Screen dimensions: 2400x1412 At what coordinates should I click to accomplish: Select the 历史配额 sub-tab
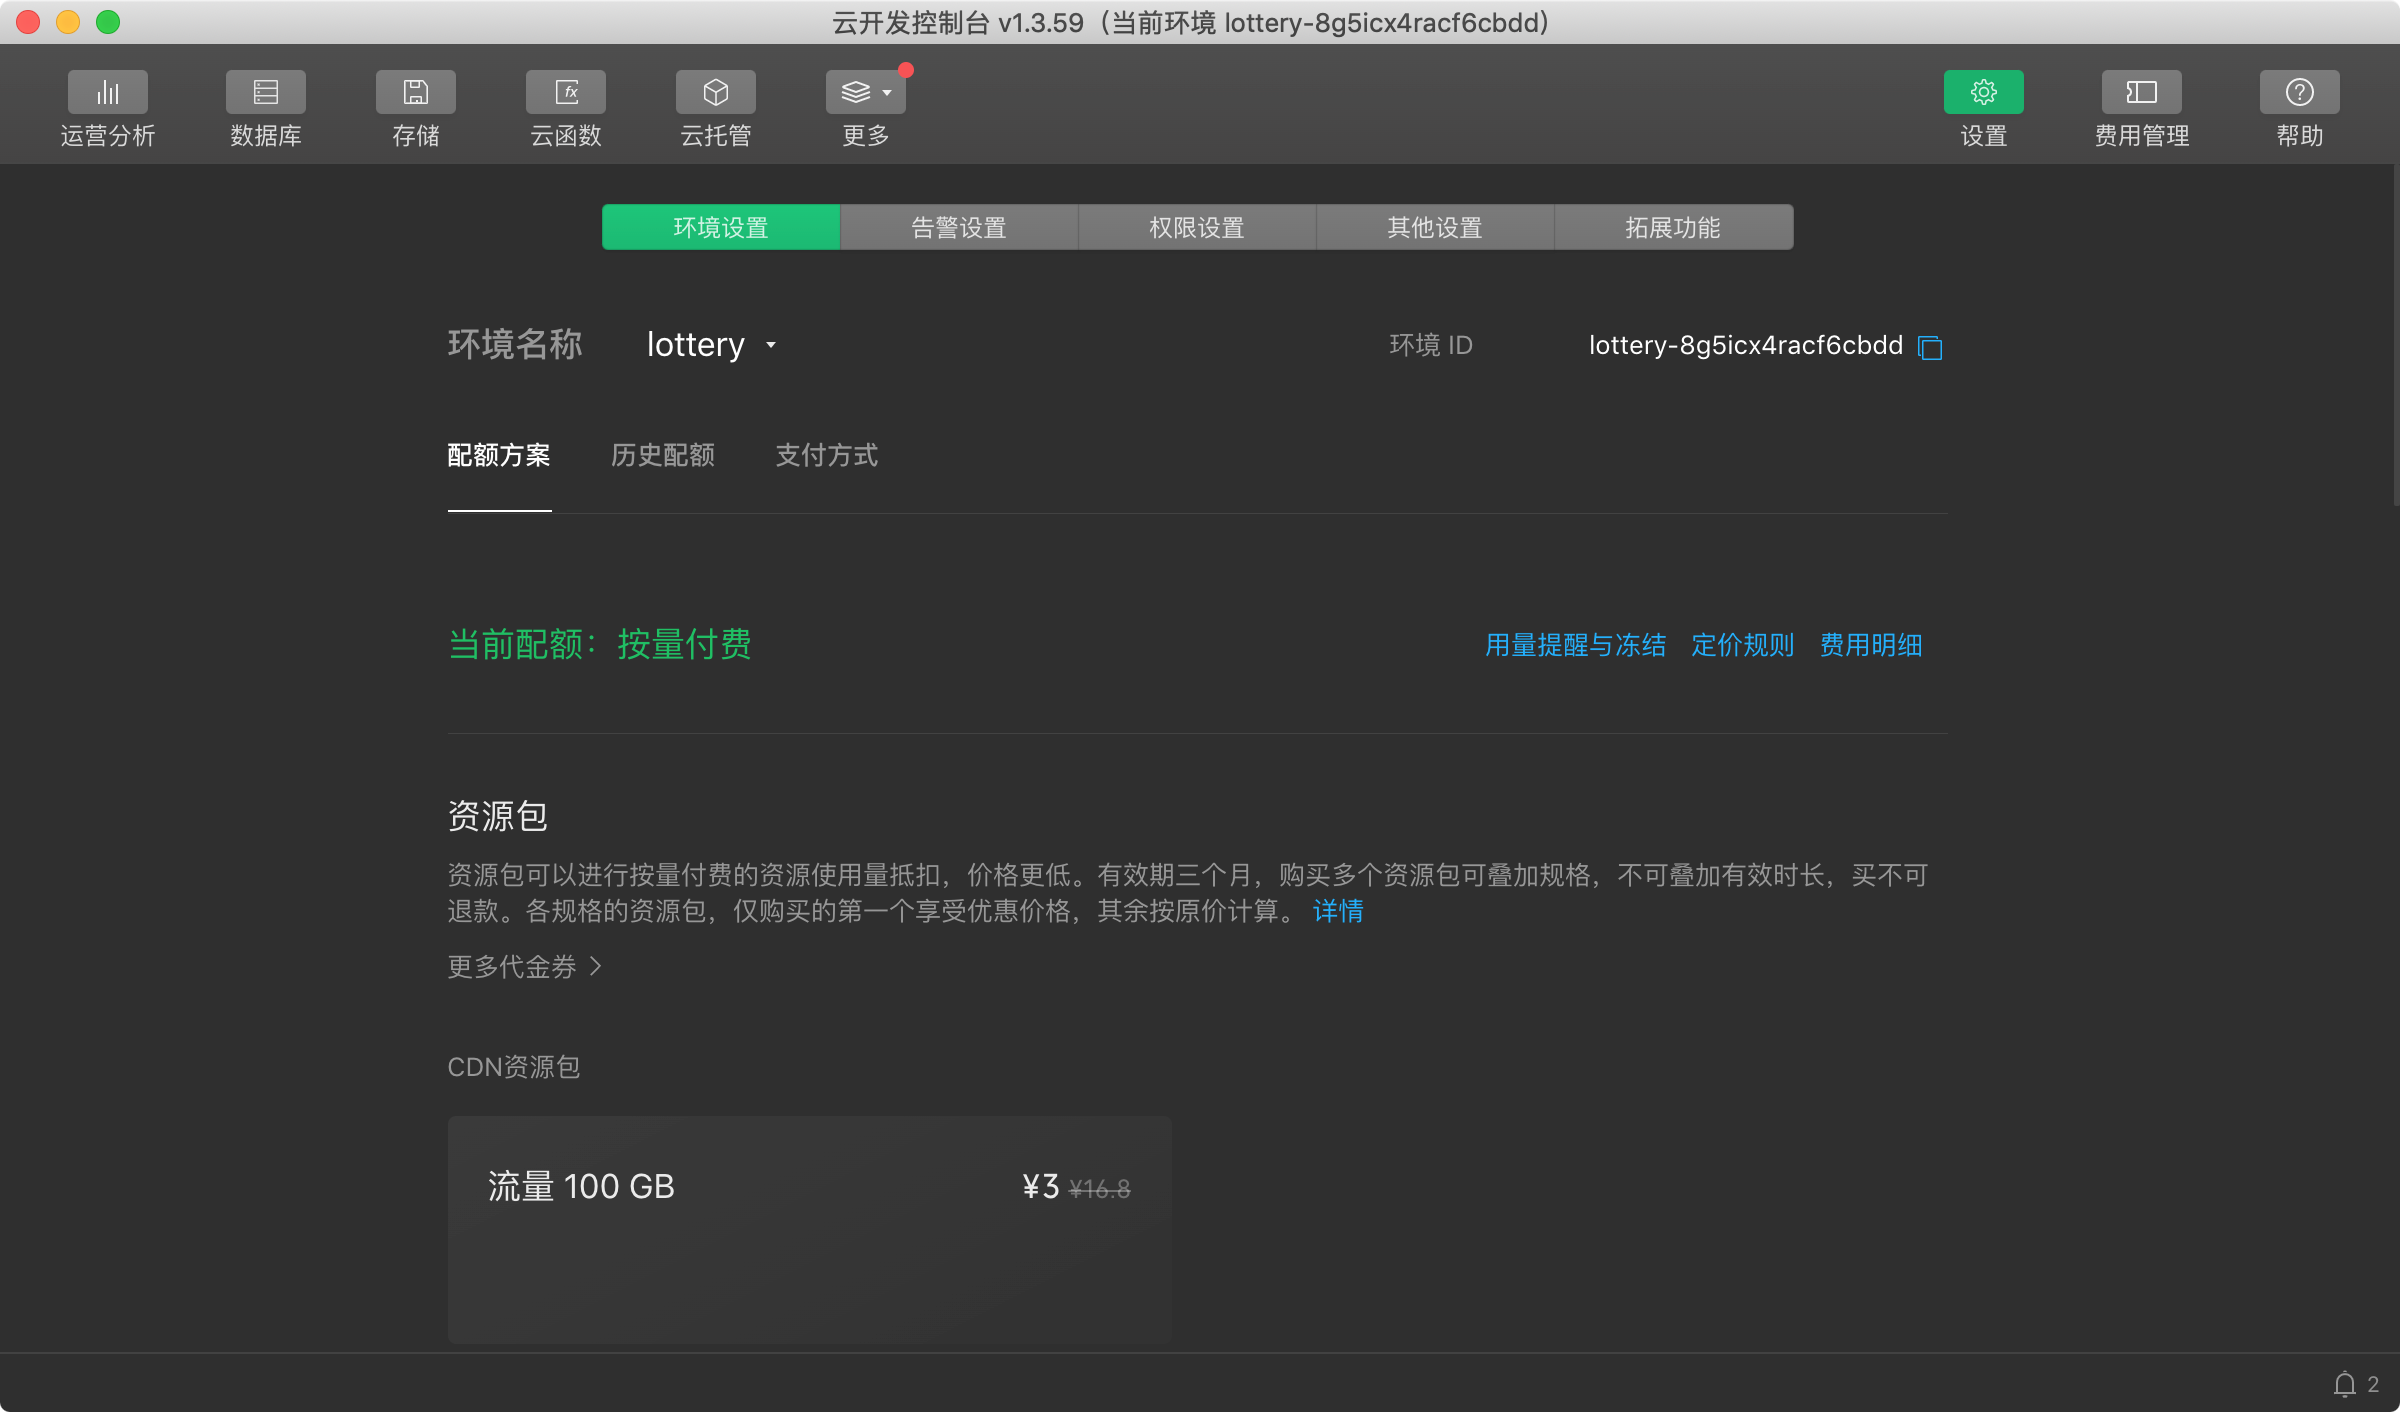tap(662, 455)
